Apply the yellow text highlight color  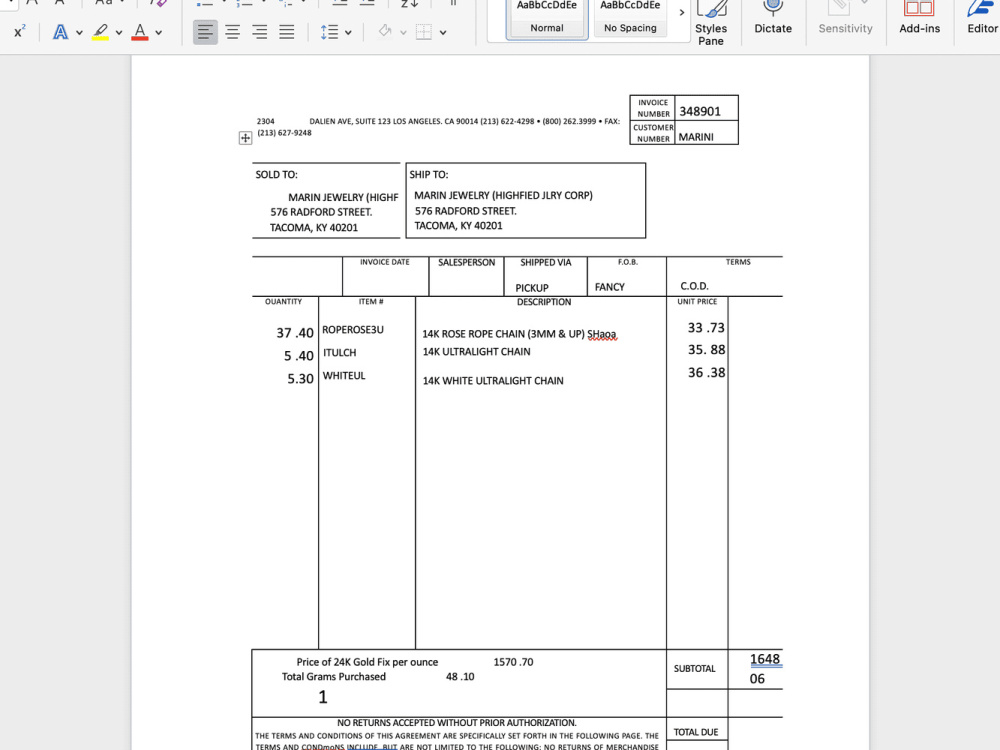[x=100, y=32]
